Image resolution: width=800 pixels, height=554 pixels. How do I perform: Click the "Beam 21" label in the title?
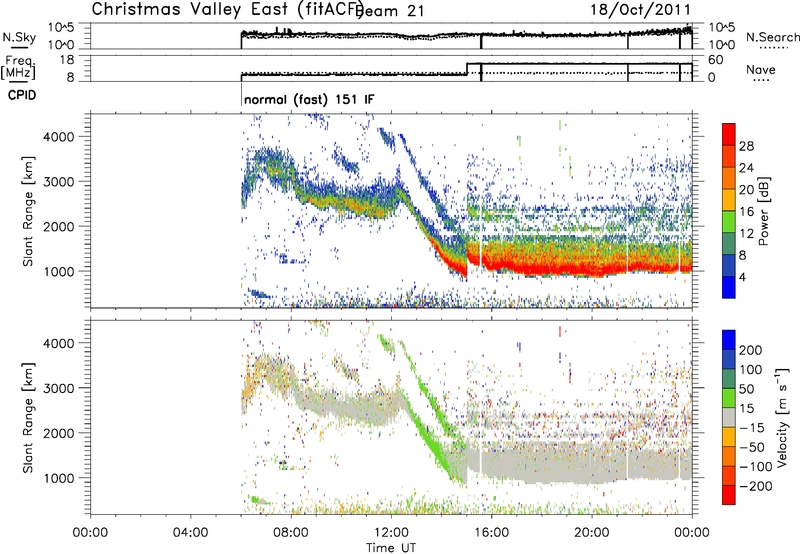click(390, 11)
